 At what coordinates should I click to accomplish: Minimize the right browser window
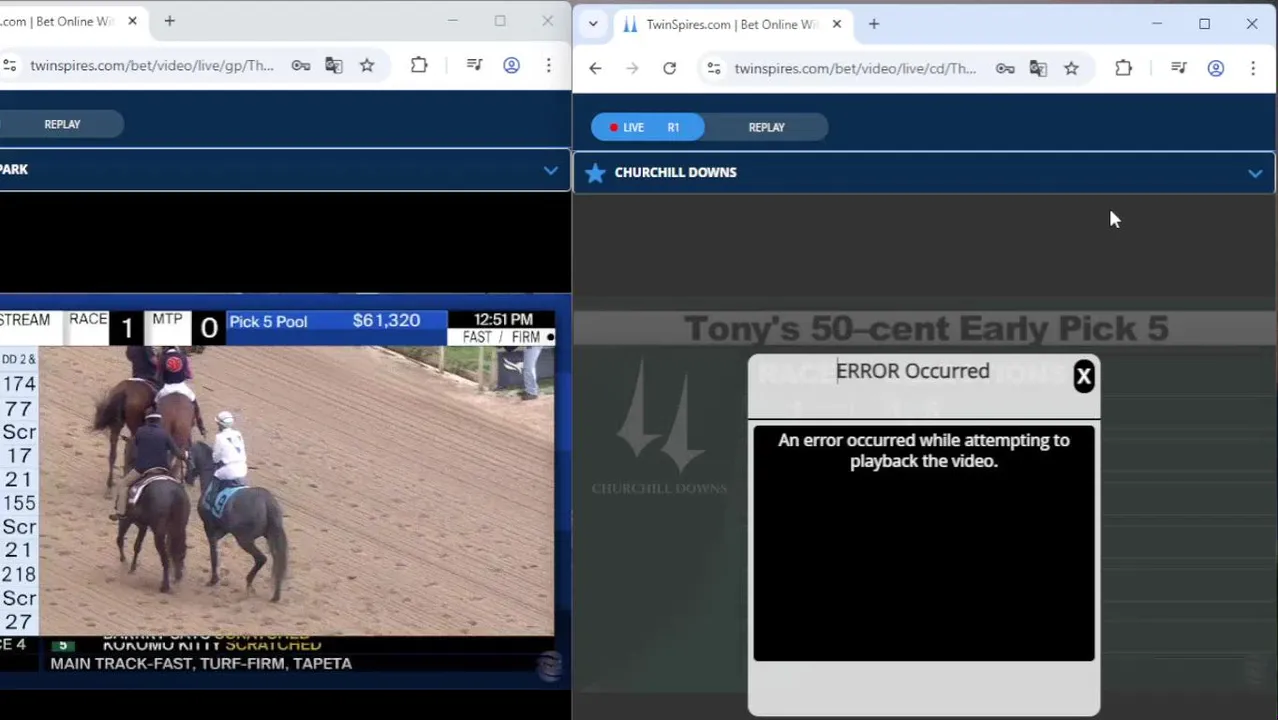coord(1157,23)
